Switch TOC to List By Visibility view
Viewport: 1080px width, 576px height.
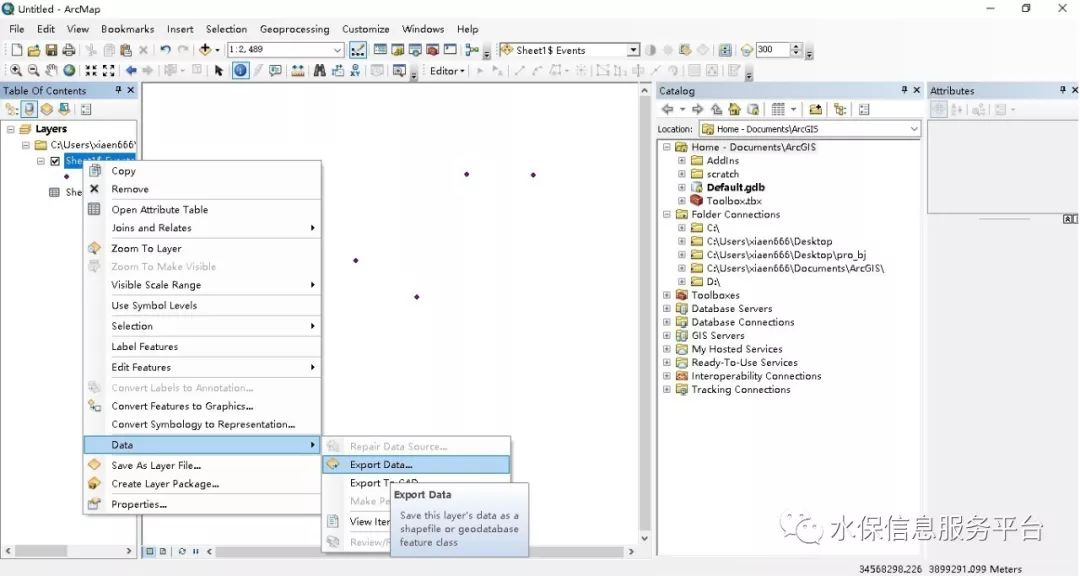point(46,110)
